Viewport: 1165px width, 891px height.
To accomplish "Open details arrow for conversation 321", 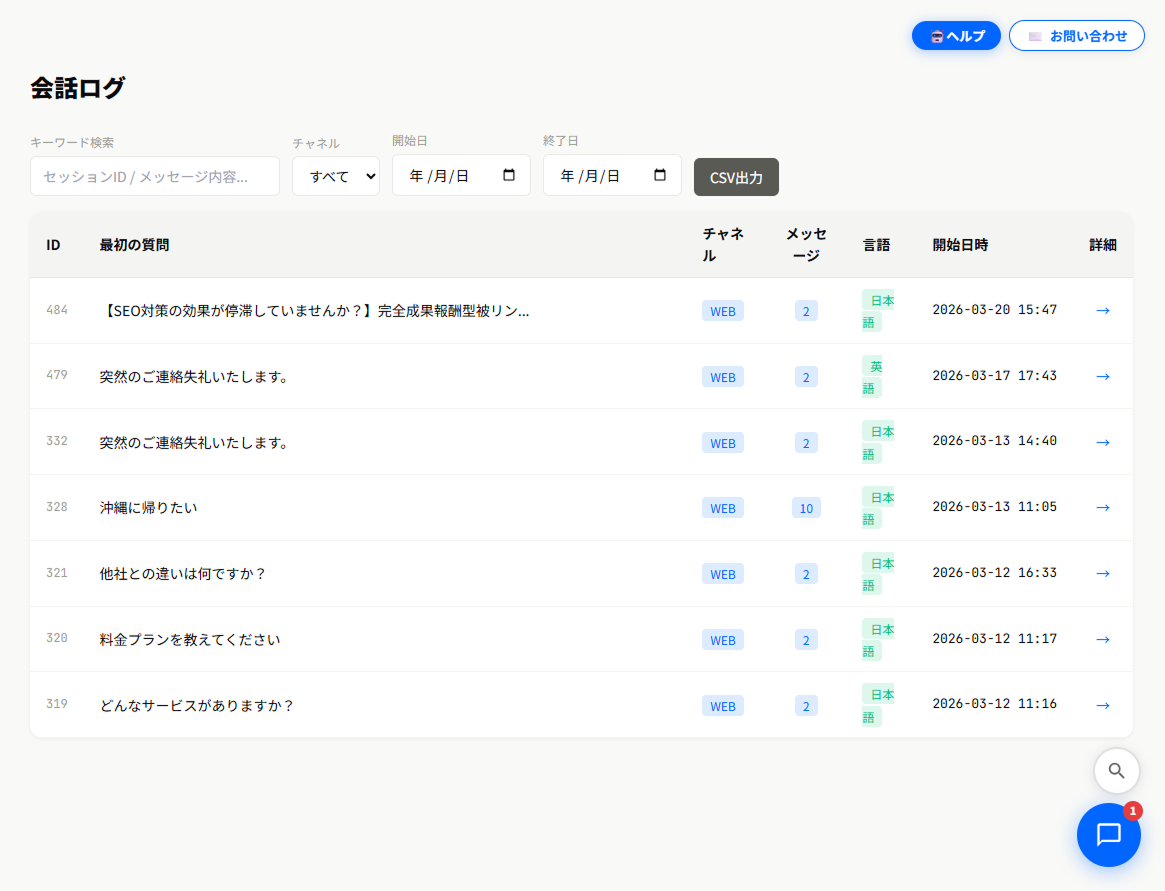I will coord(1102,573).
